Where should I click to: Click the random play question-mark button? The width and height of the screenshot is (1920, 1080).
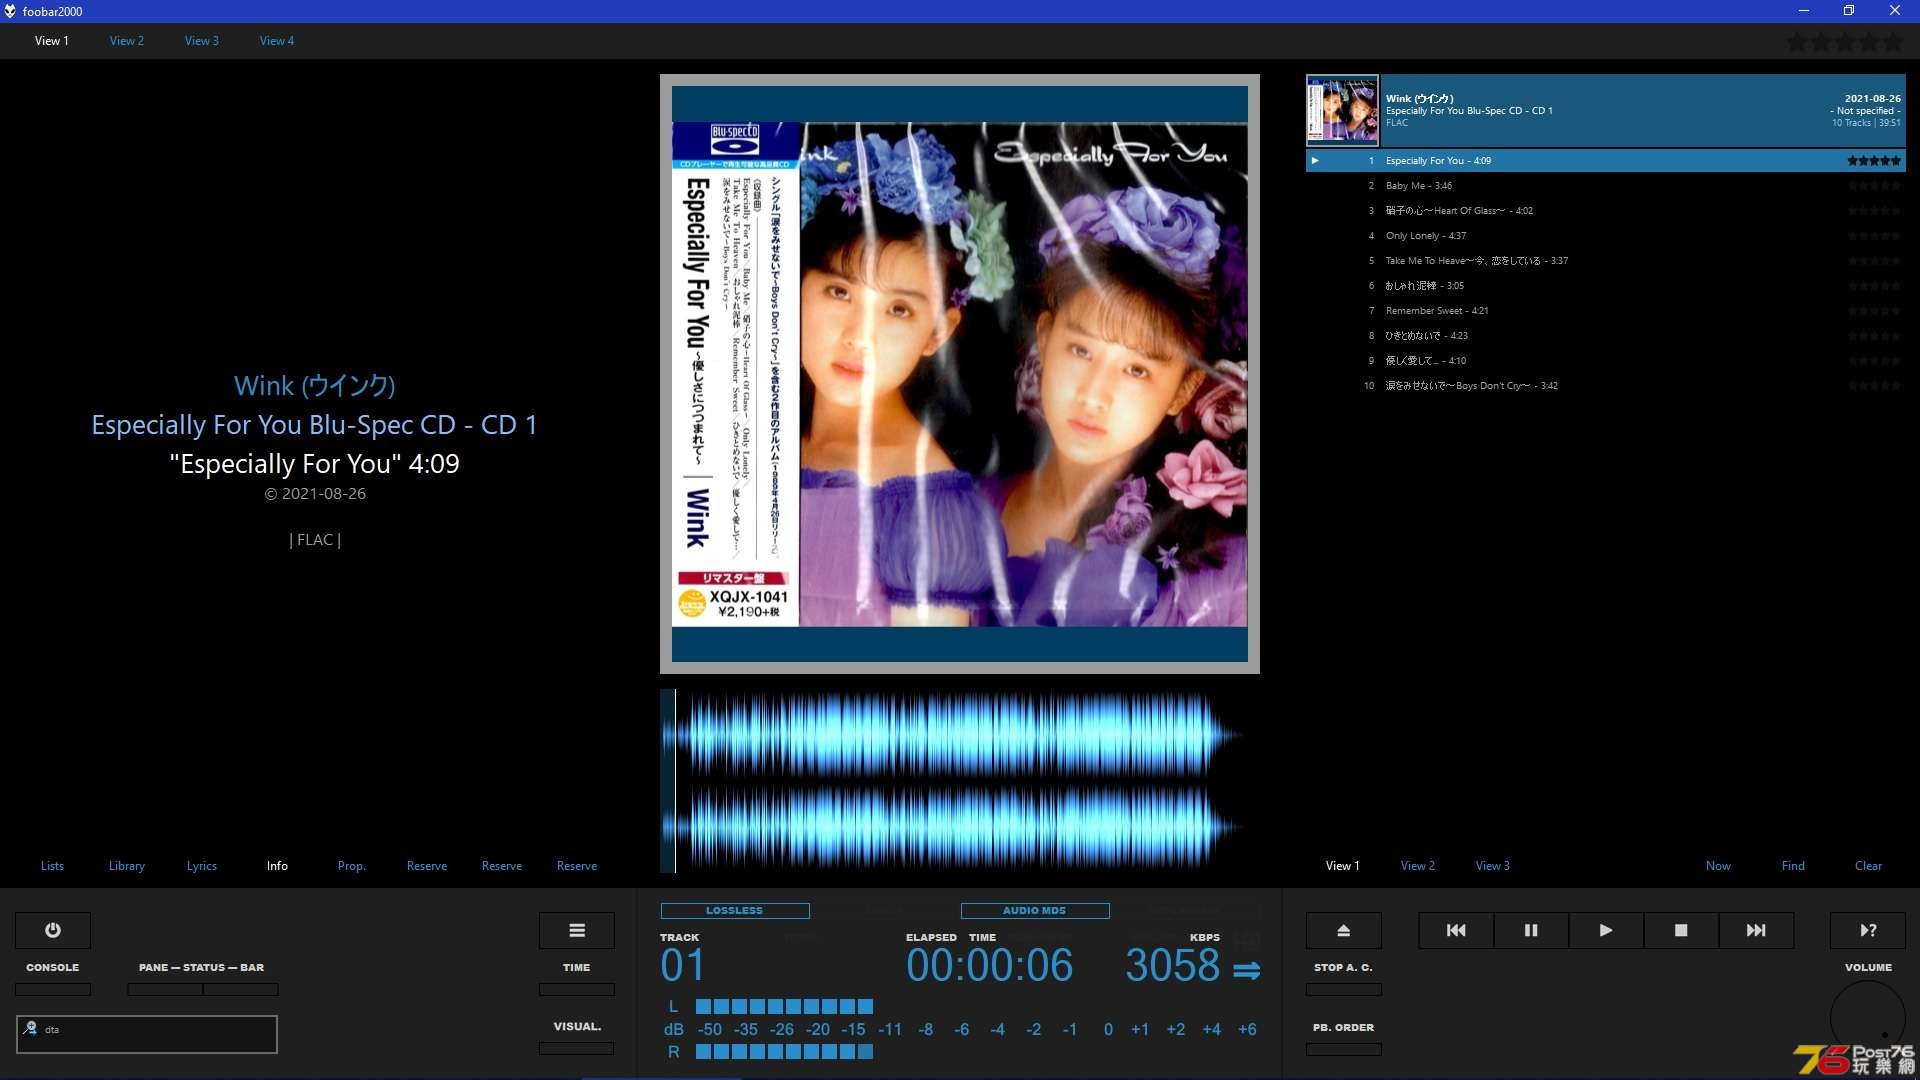point(1868,930)
